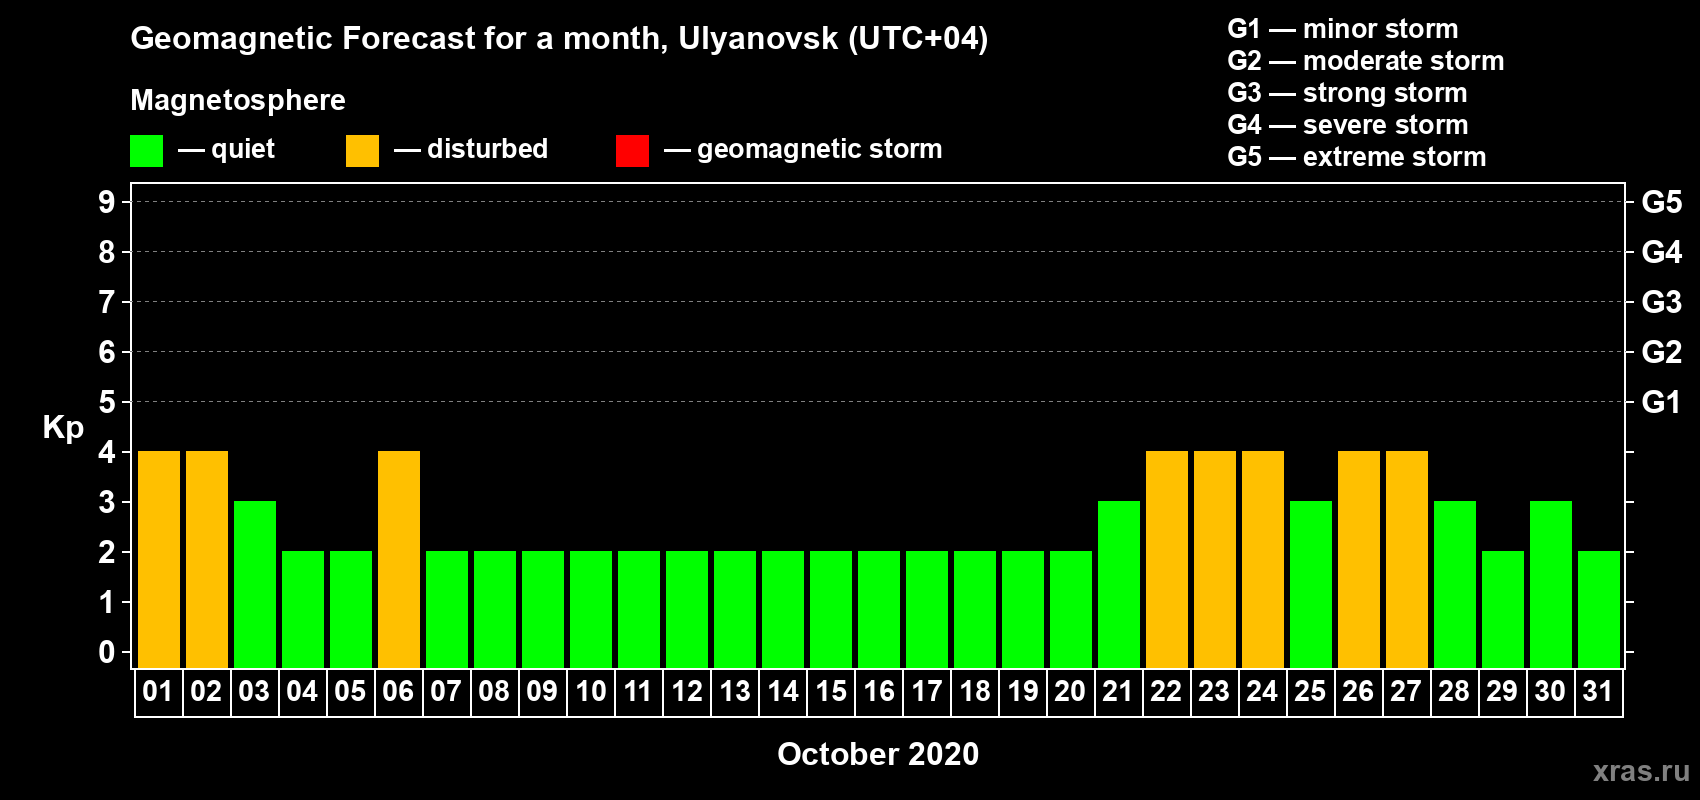
Task: Select the chart title 'Geomagnetic Forecast for a month, Ulyanovsk (UTC+04)'
Action: (559, 39)
